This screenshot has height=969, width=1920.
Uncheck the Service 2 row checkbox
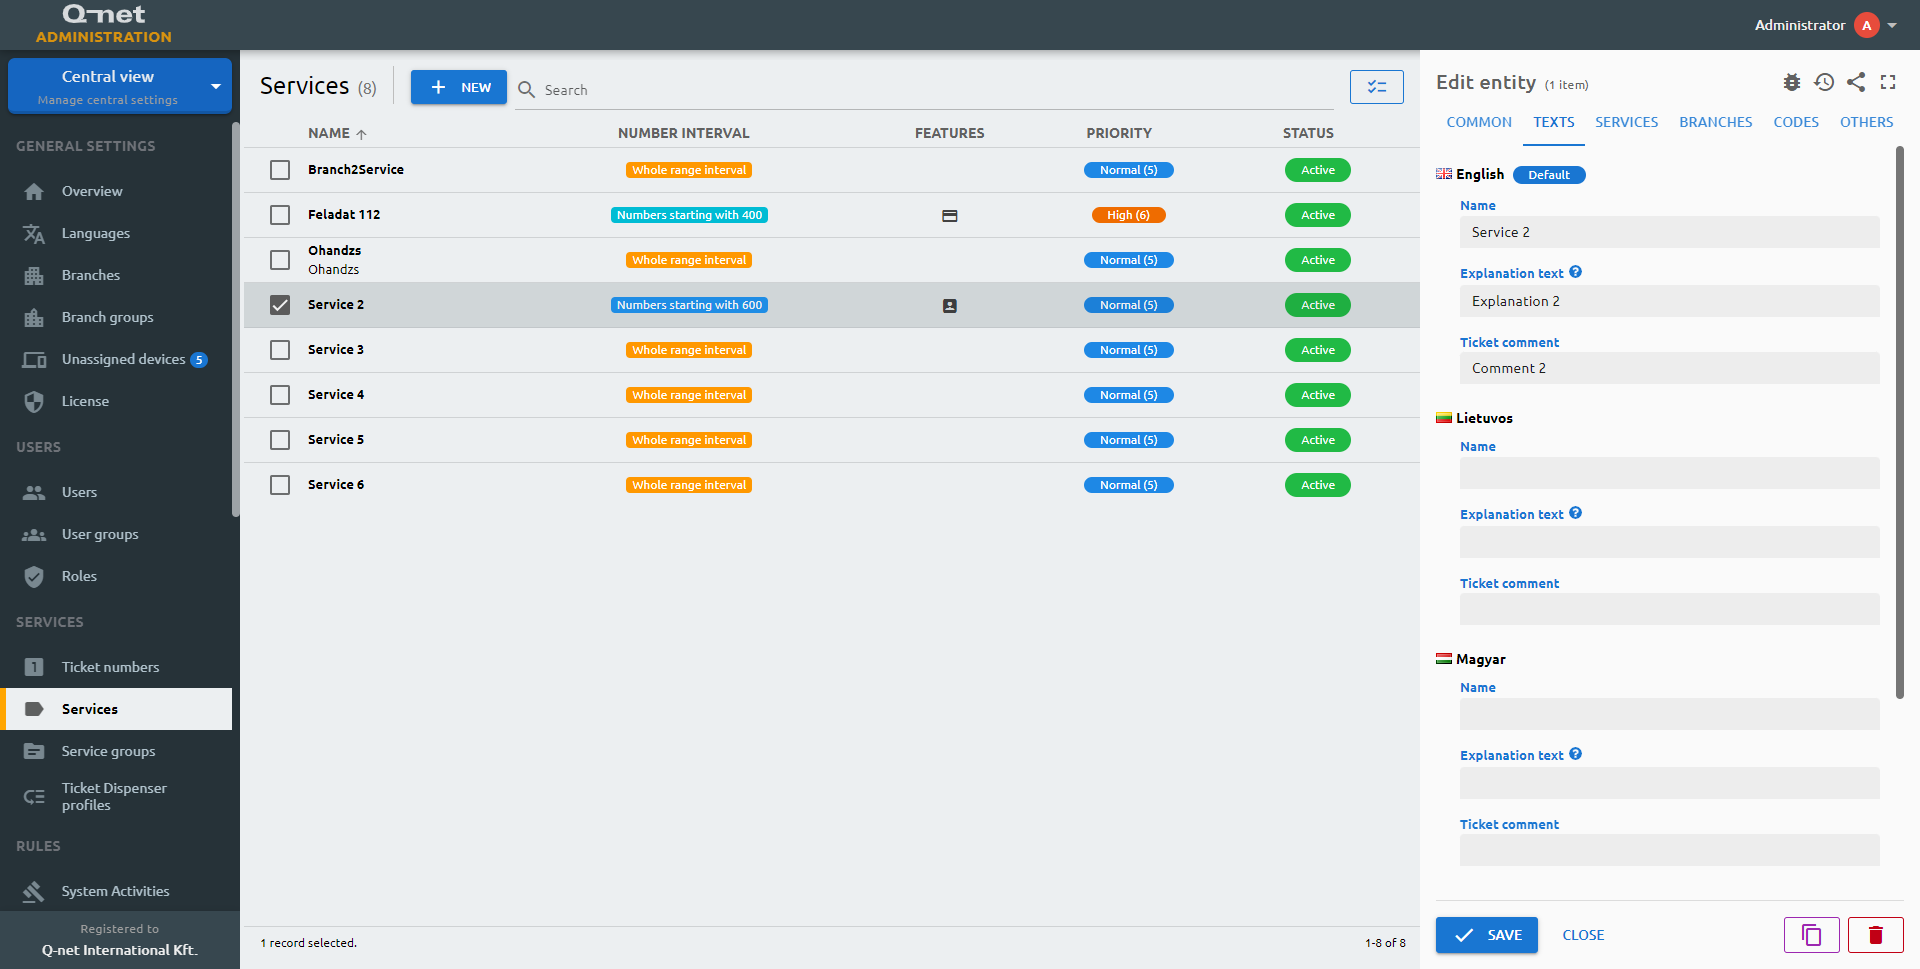tap(280, 305)
